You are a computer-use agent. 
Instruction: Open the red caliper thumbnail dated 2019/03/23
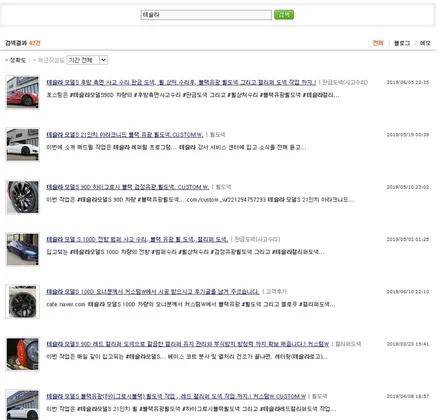(x=22, y=354)
